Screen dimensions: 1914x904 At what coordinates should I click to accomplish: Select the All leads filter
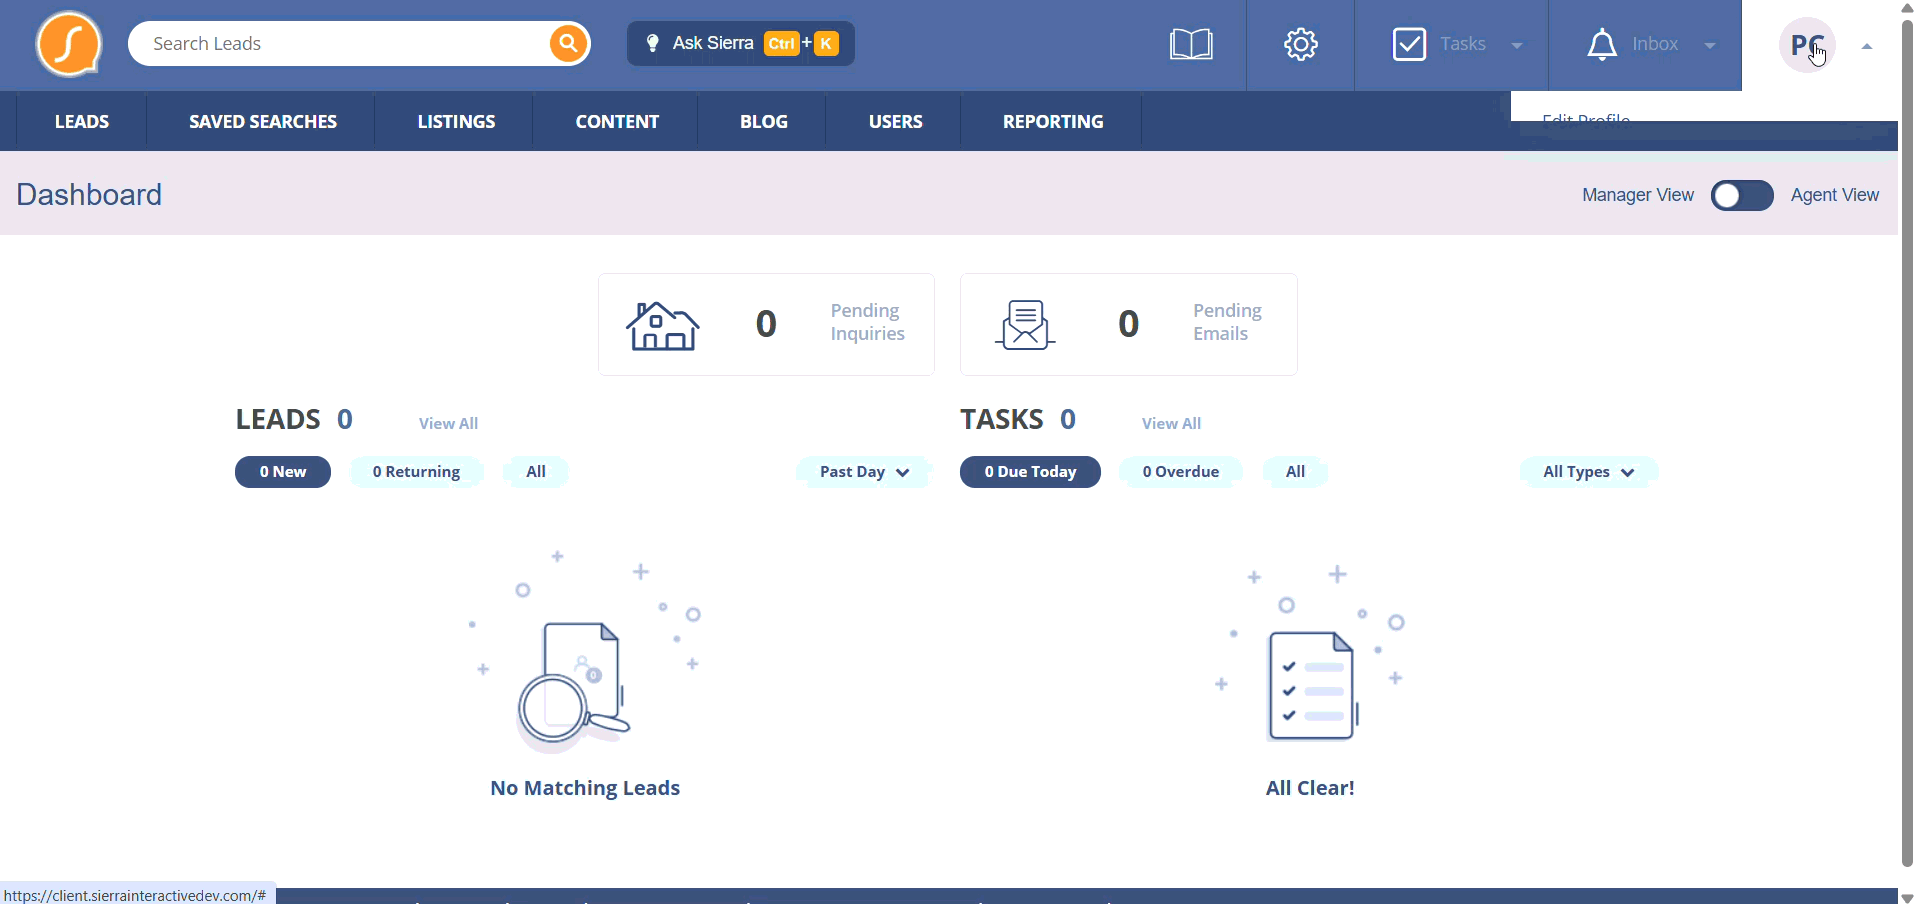click(536, 472)
